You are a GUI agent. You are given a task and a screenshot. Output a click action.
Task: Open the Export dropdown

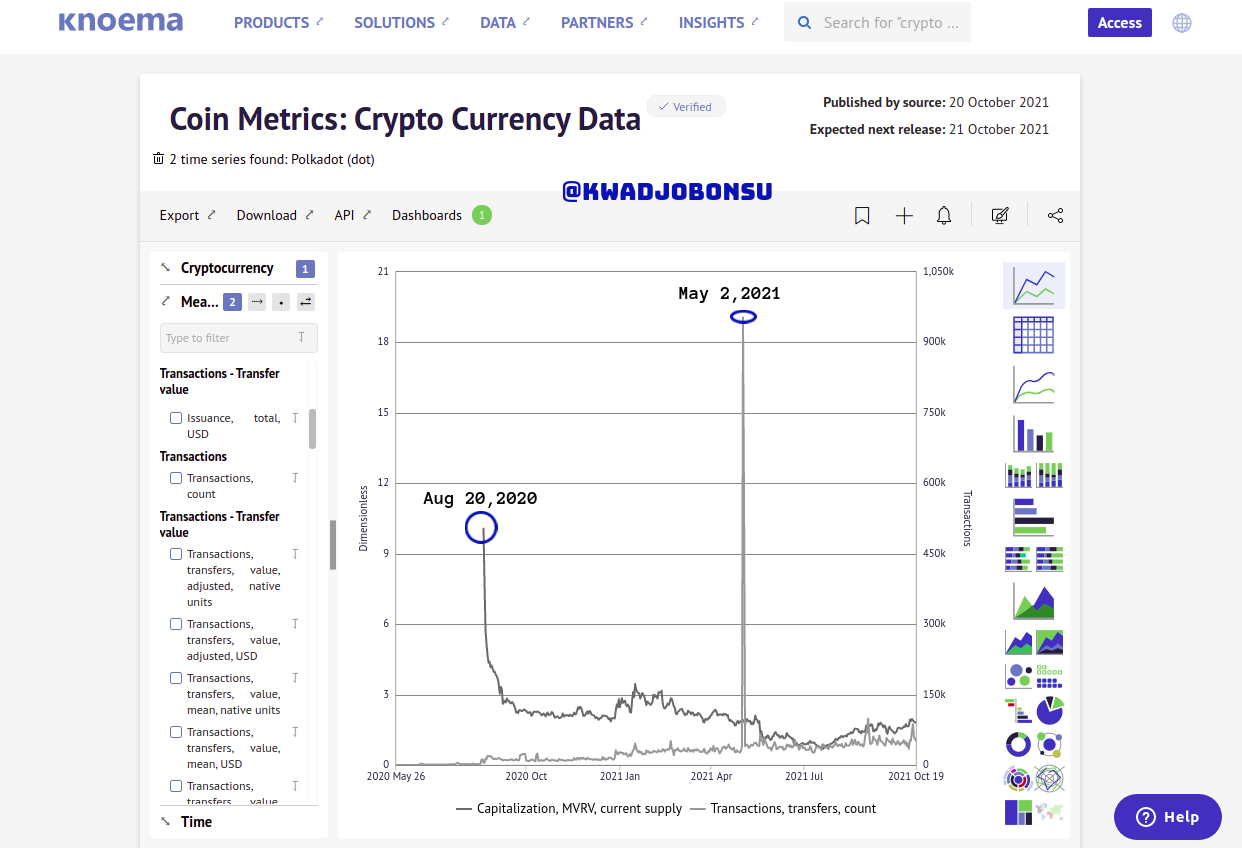pos(187,215)
